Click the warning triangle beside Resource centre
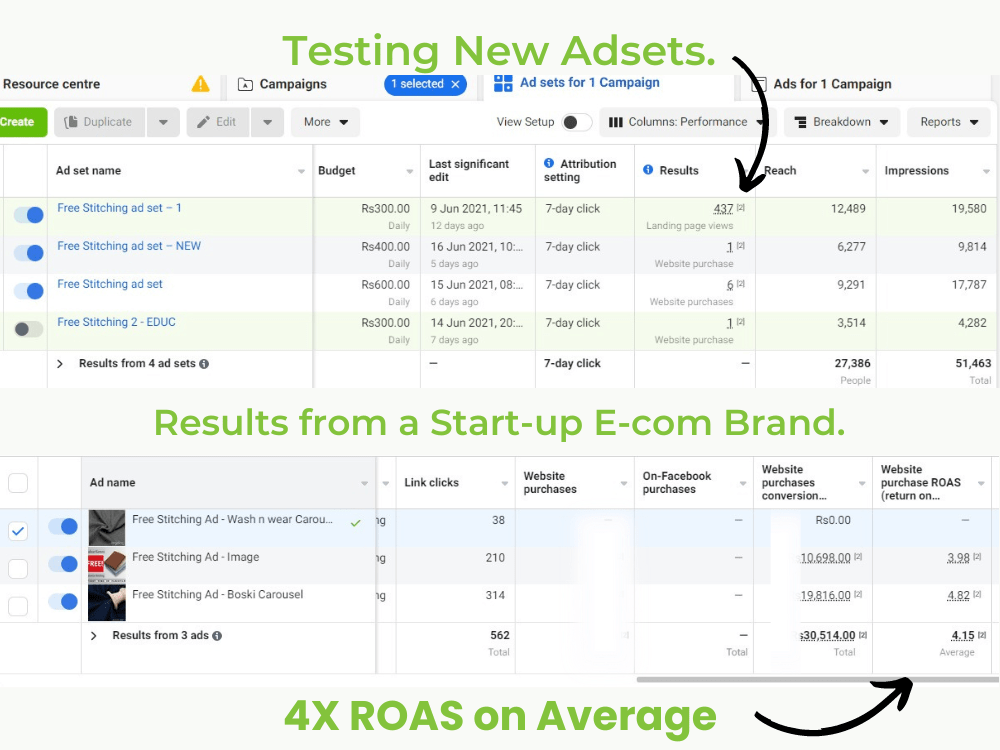Image resolution: width=1000 pixels, height=750 pixels. coord(200,84)
